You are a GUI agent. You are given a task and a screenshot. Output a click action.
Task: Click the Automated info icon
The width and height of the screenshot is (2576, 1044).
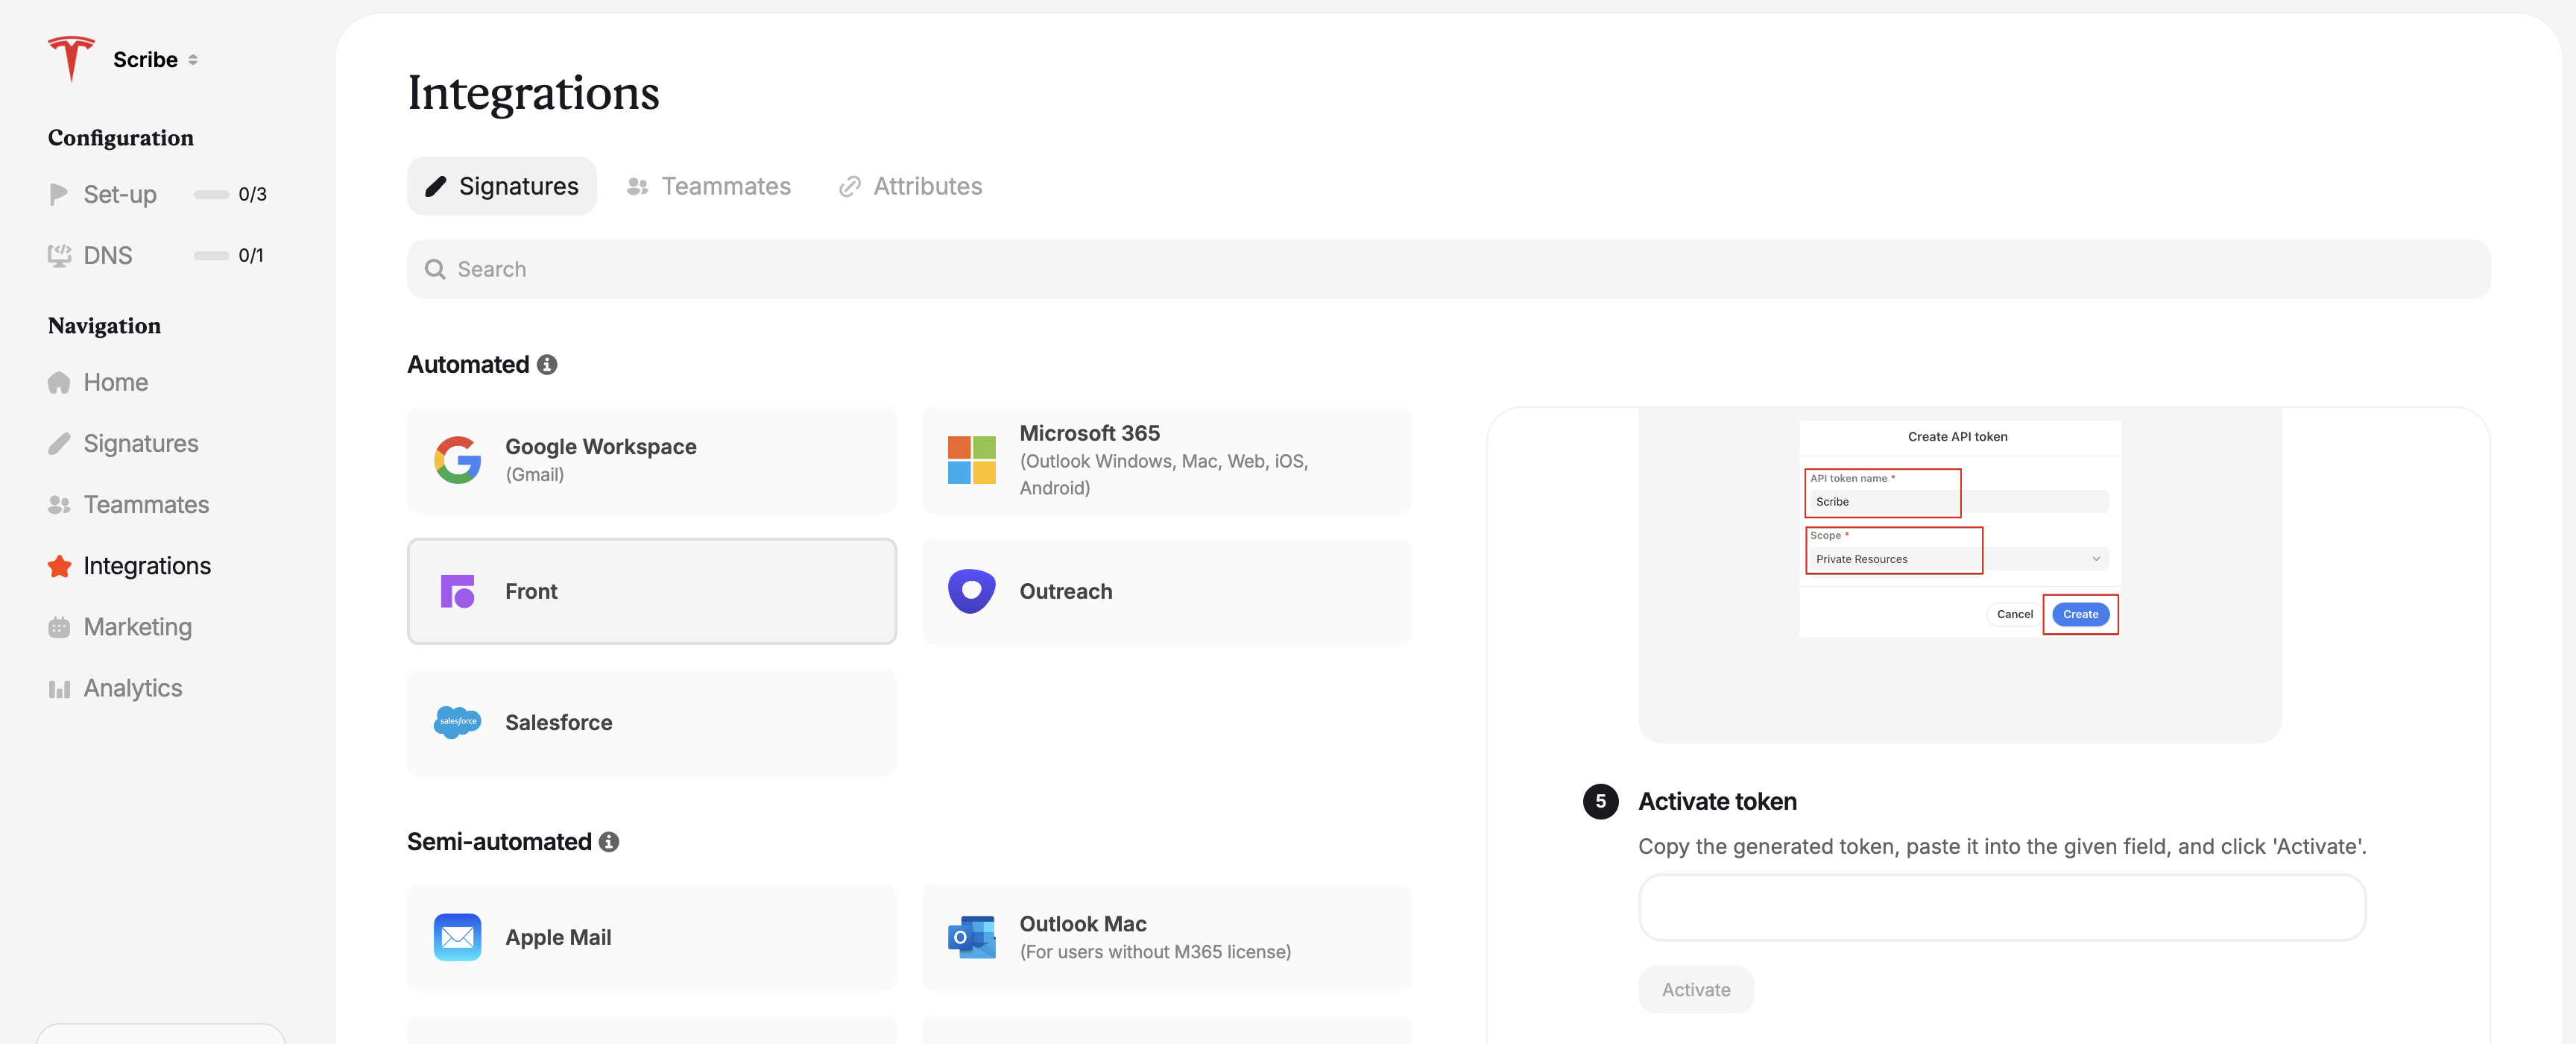click(547, 365)
